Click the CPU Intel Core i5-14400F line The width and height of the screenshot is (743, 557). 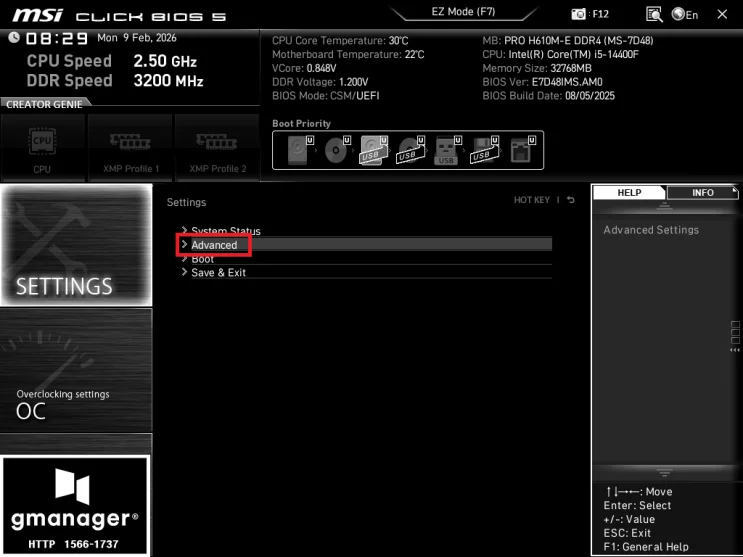click(561, 55)
